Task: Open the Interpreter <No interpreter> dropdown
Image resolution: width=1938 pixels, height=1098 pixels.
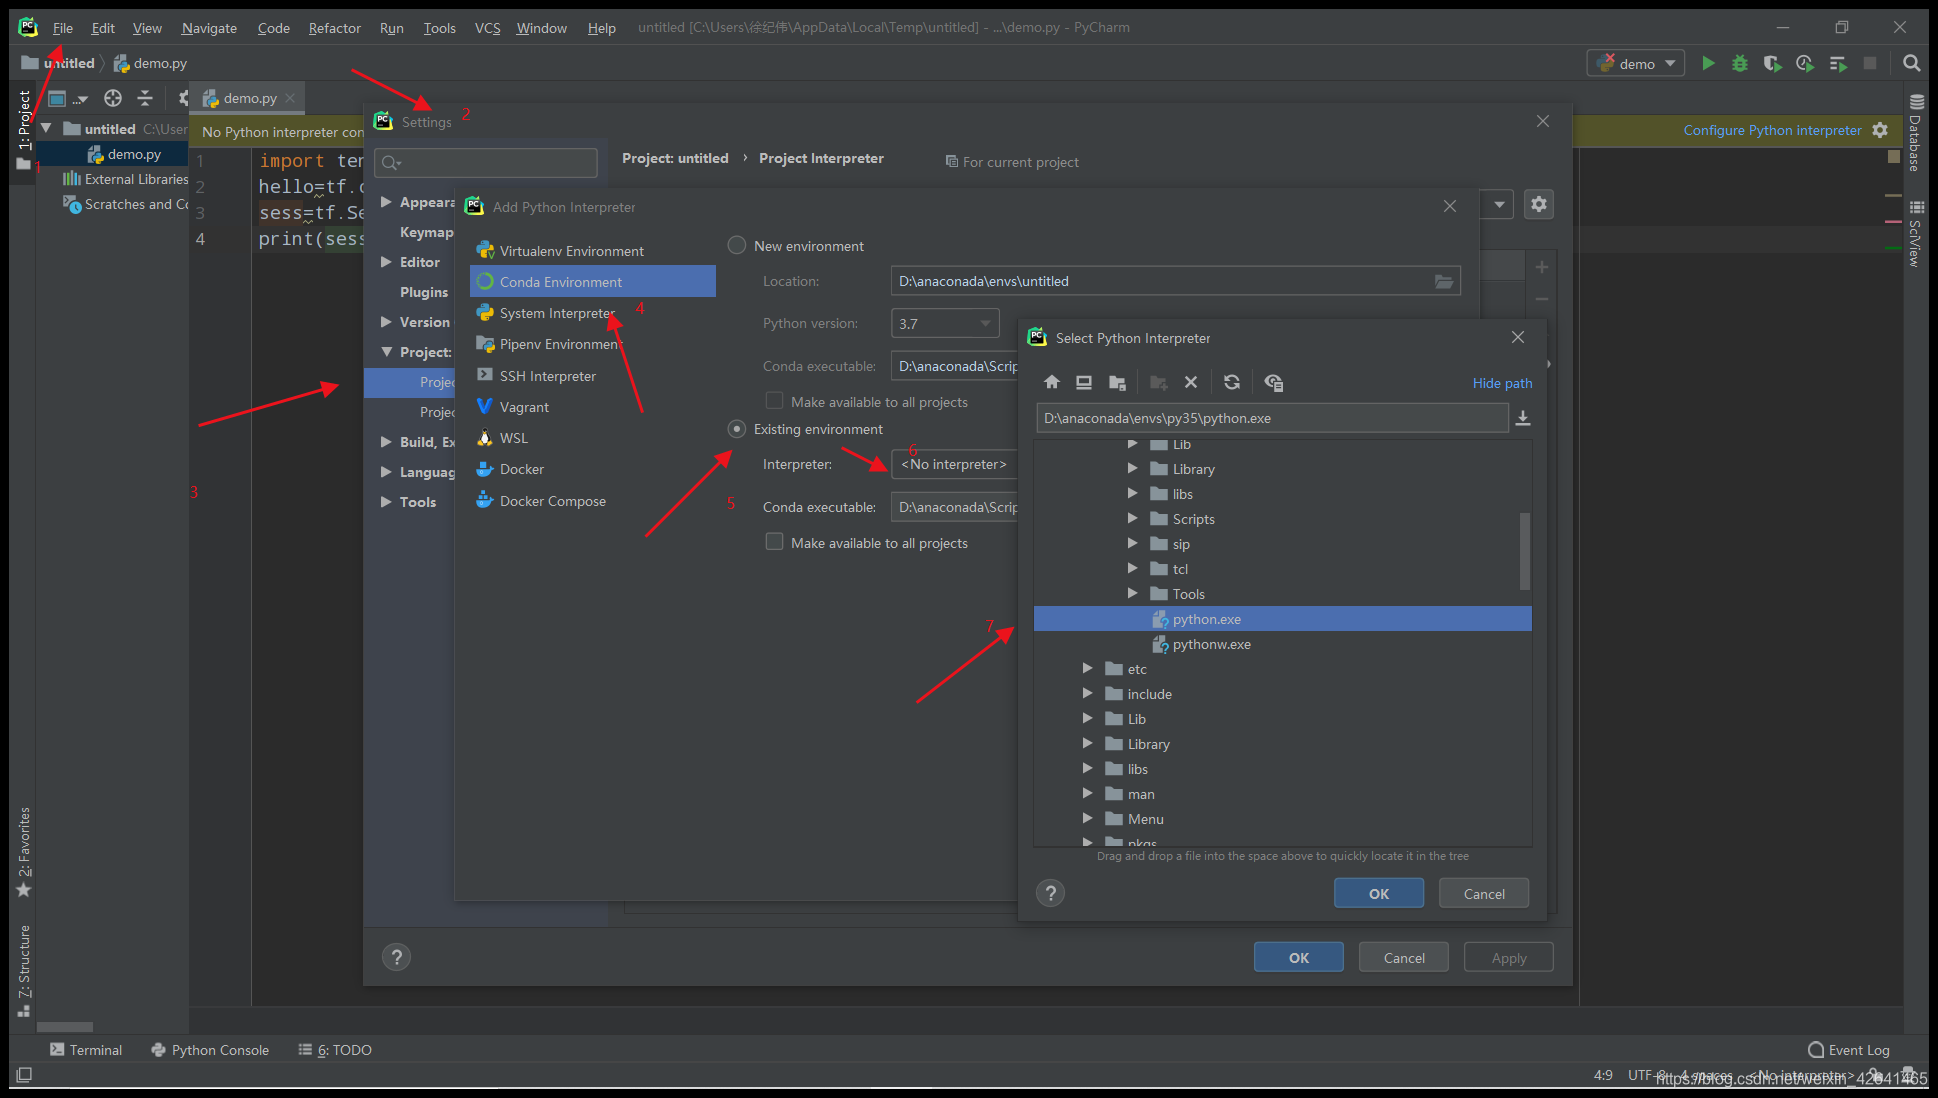Action: pyautogui.click(x=955, y=464)
